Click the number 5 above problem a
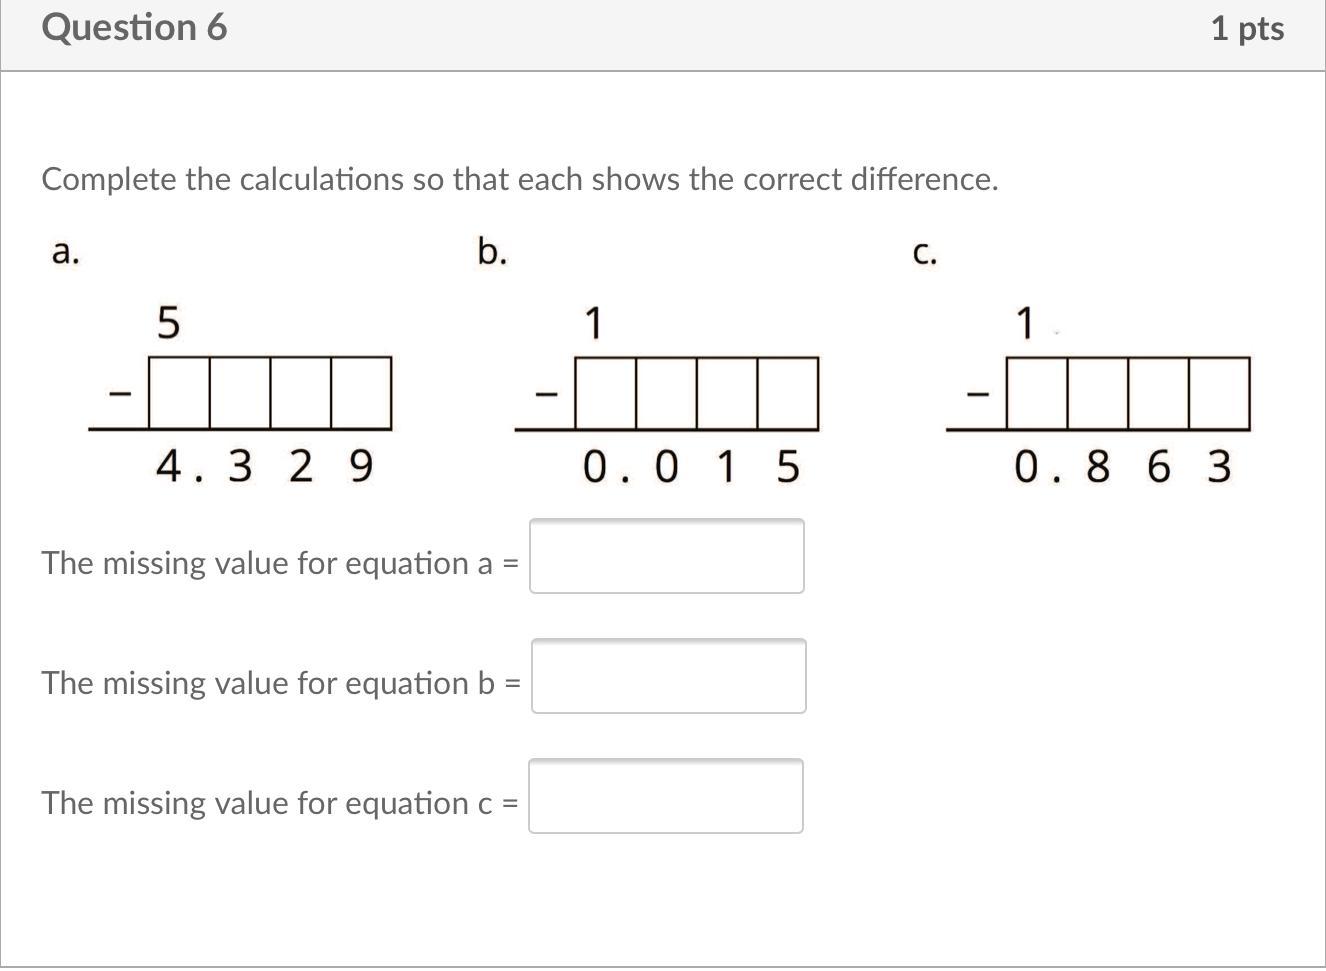This screenshot has height=971, width=1326. 168,323
